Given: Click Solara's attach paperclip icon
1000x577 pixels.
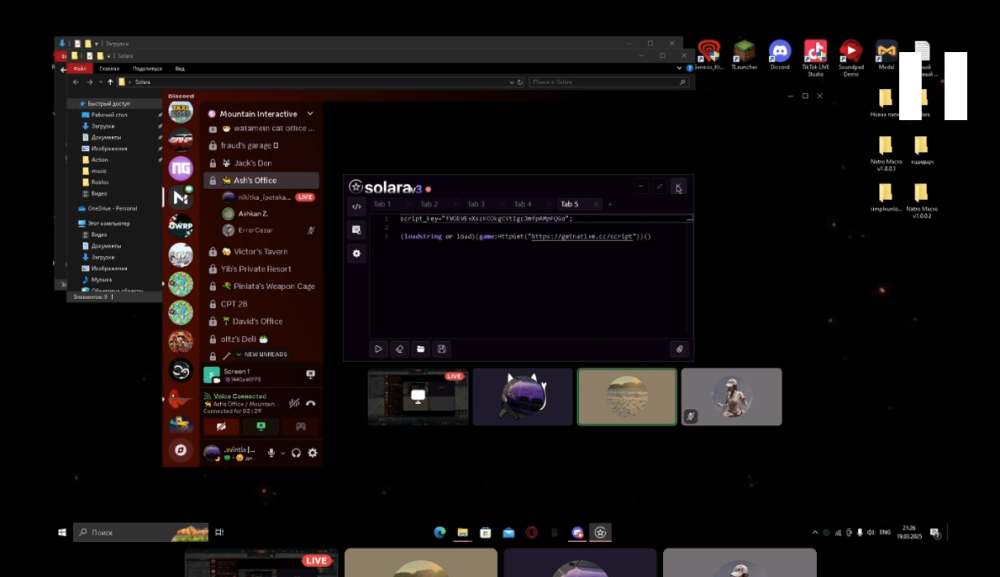Looking at the screenshot, I should (x=679, y=349).
